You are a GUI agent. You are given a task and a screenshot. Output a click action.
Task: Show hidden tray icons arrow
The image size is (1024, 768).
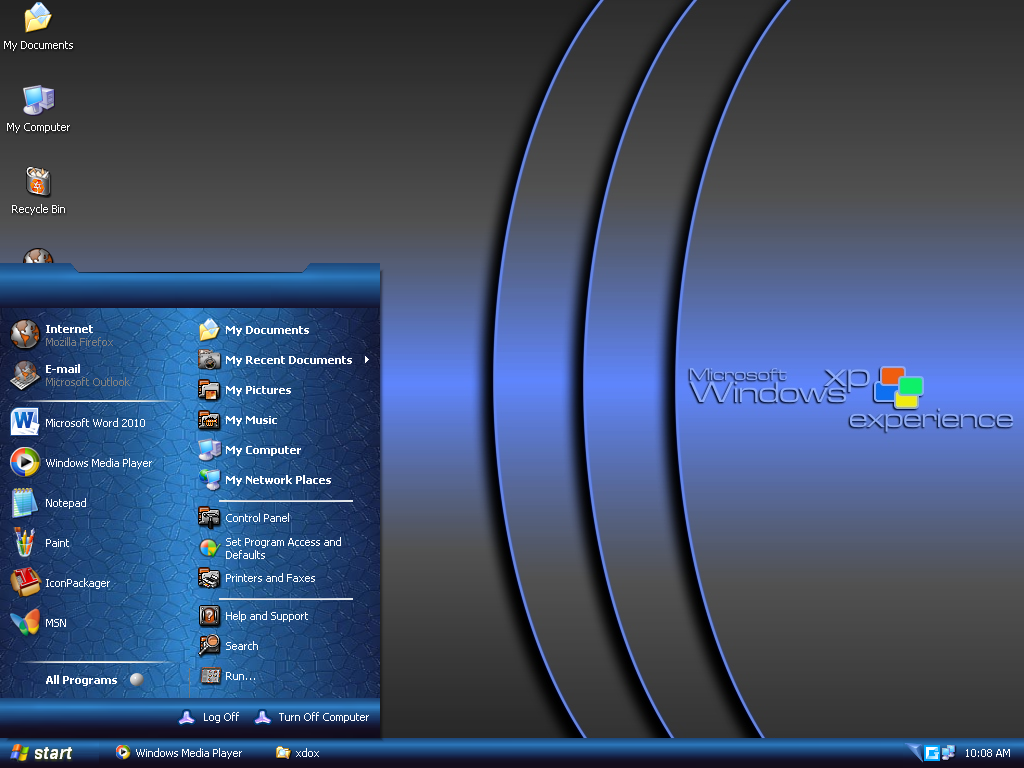tap(914, 752)
